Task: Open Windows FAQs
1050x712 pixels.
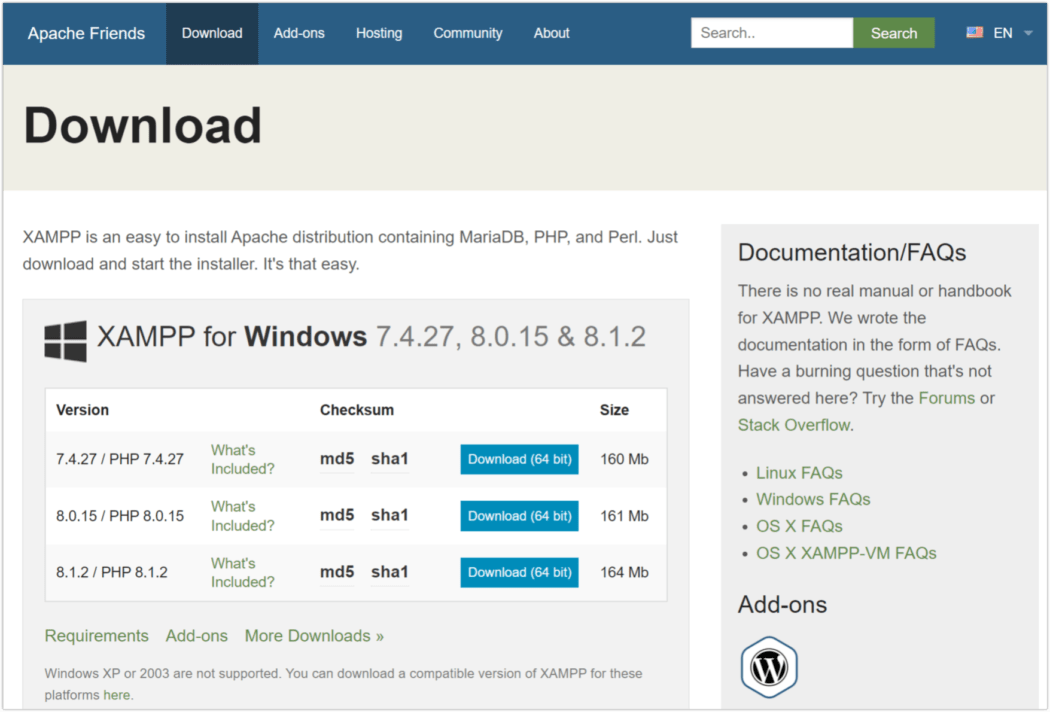Action: (x=813, y=500)
